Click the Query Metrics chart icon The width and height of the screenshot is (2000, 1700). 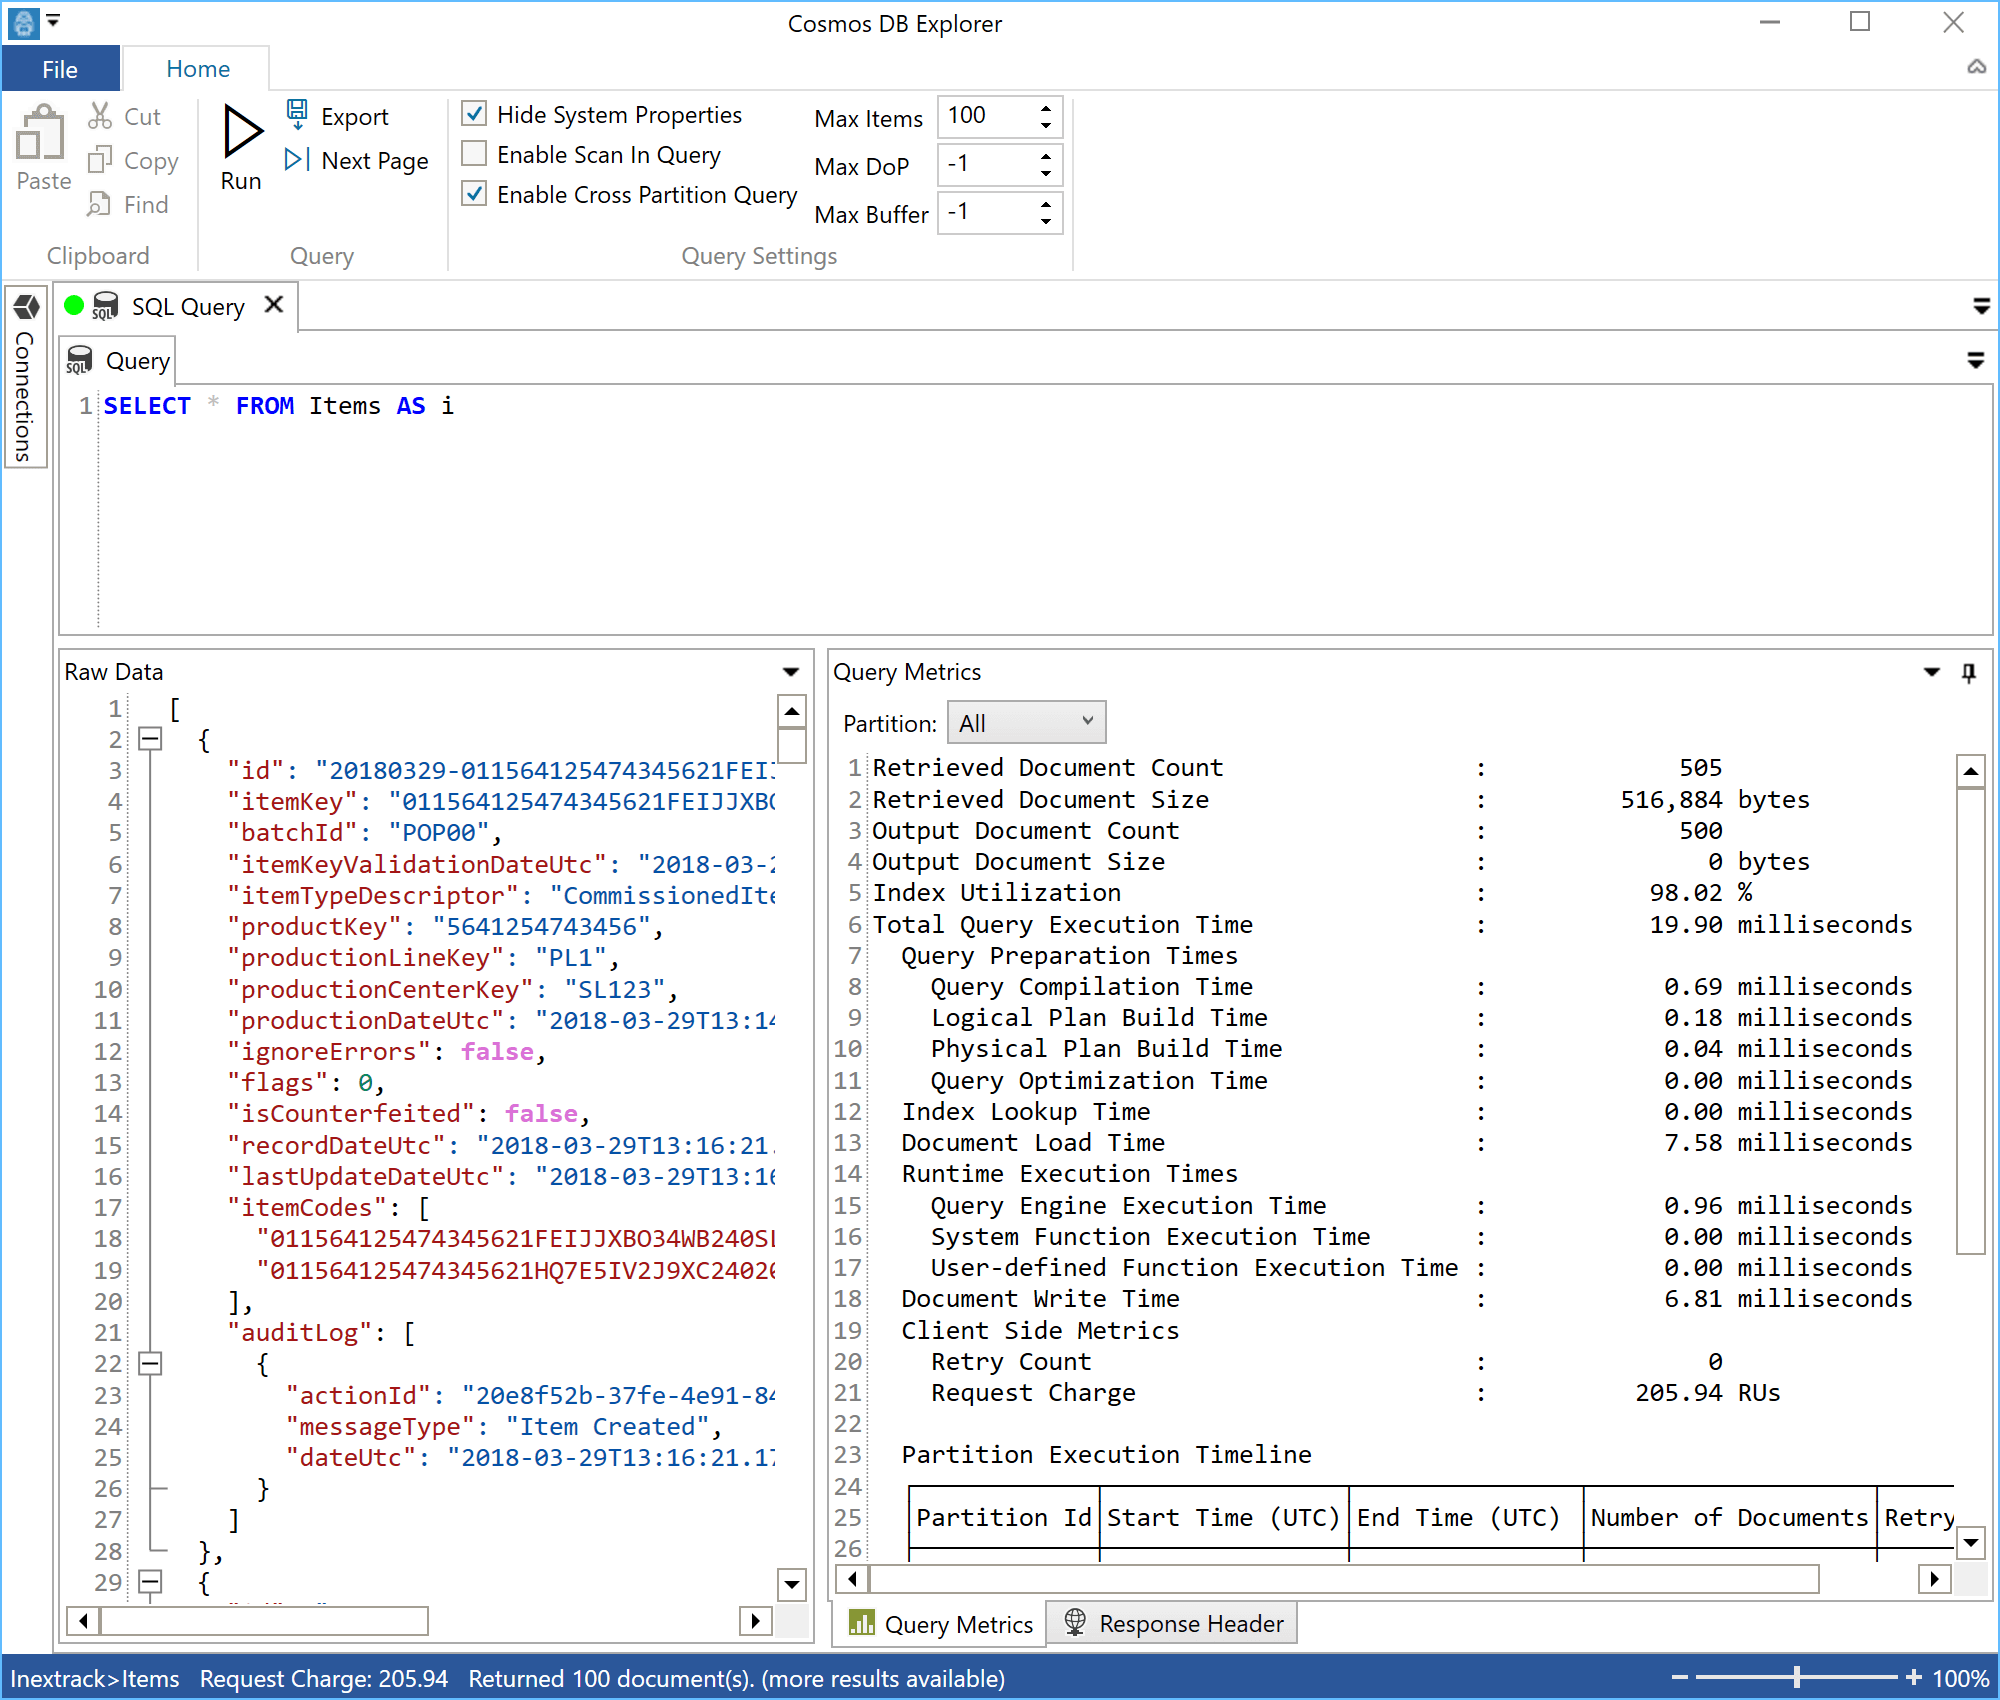tap(861, 1623)
